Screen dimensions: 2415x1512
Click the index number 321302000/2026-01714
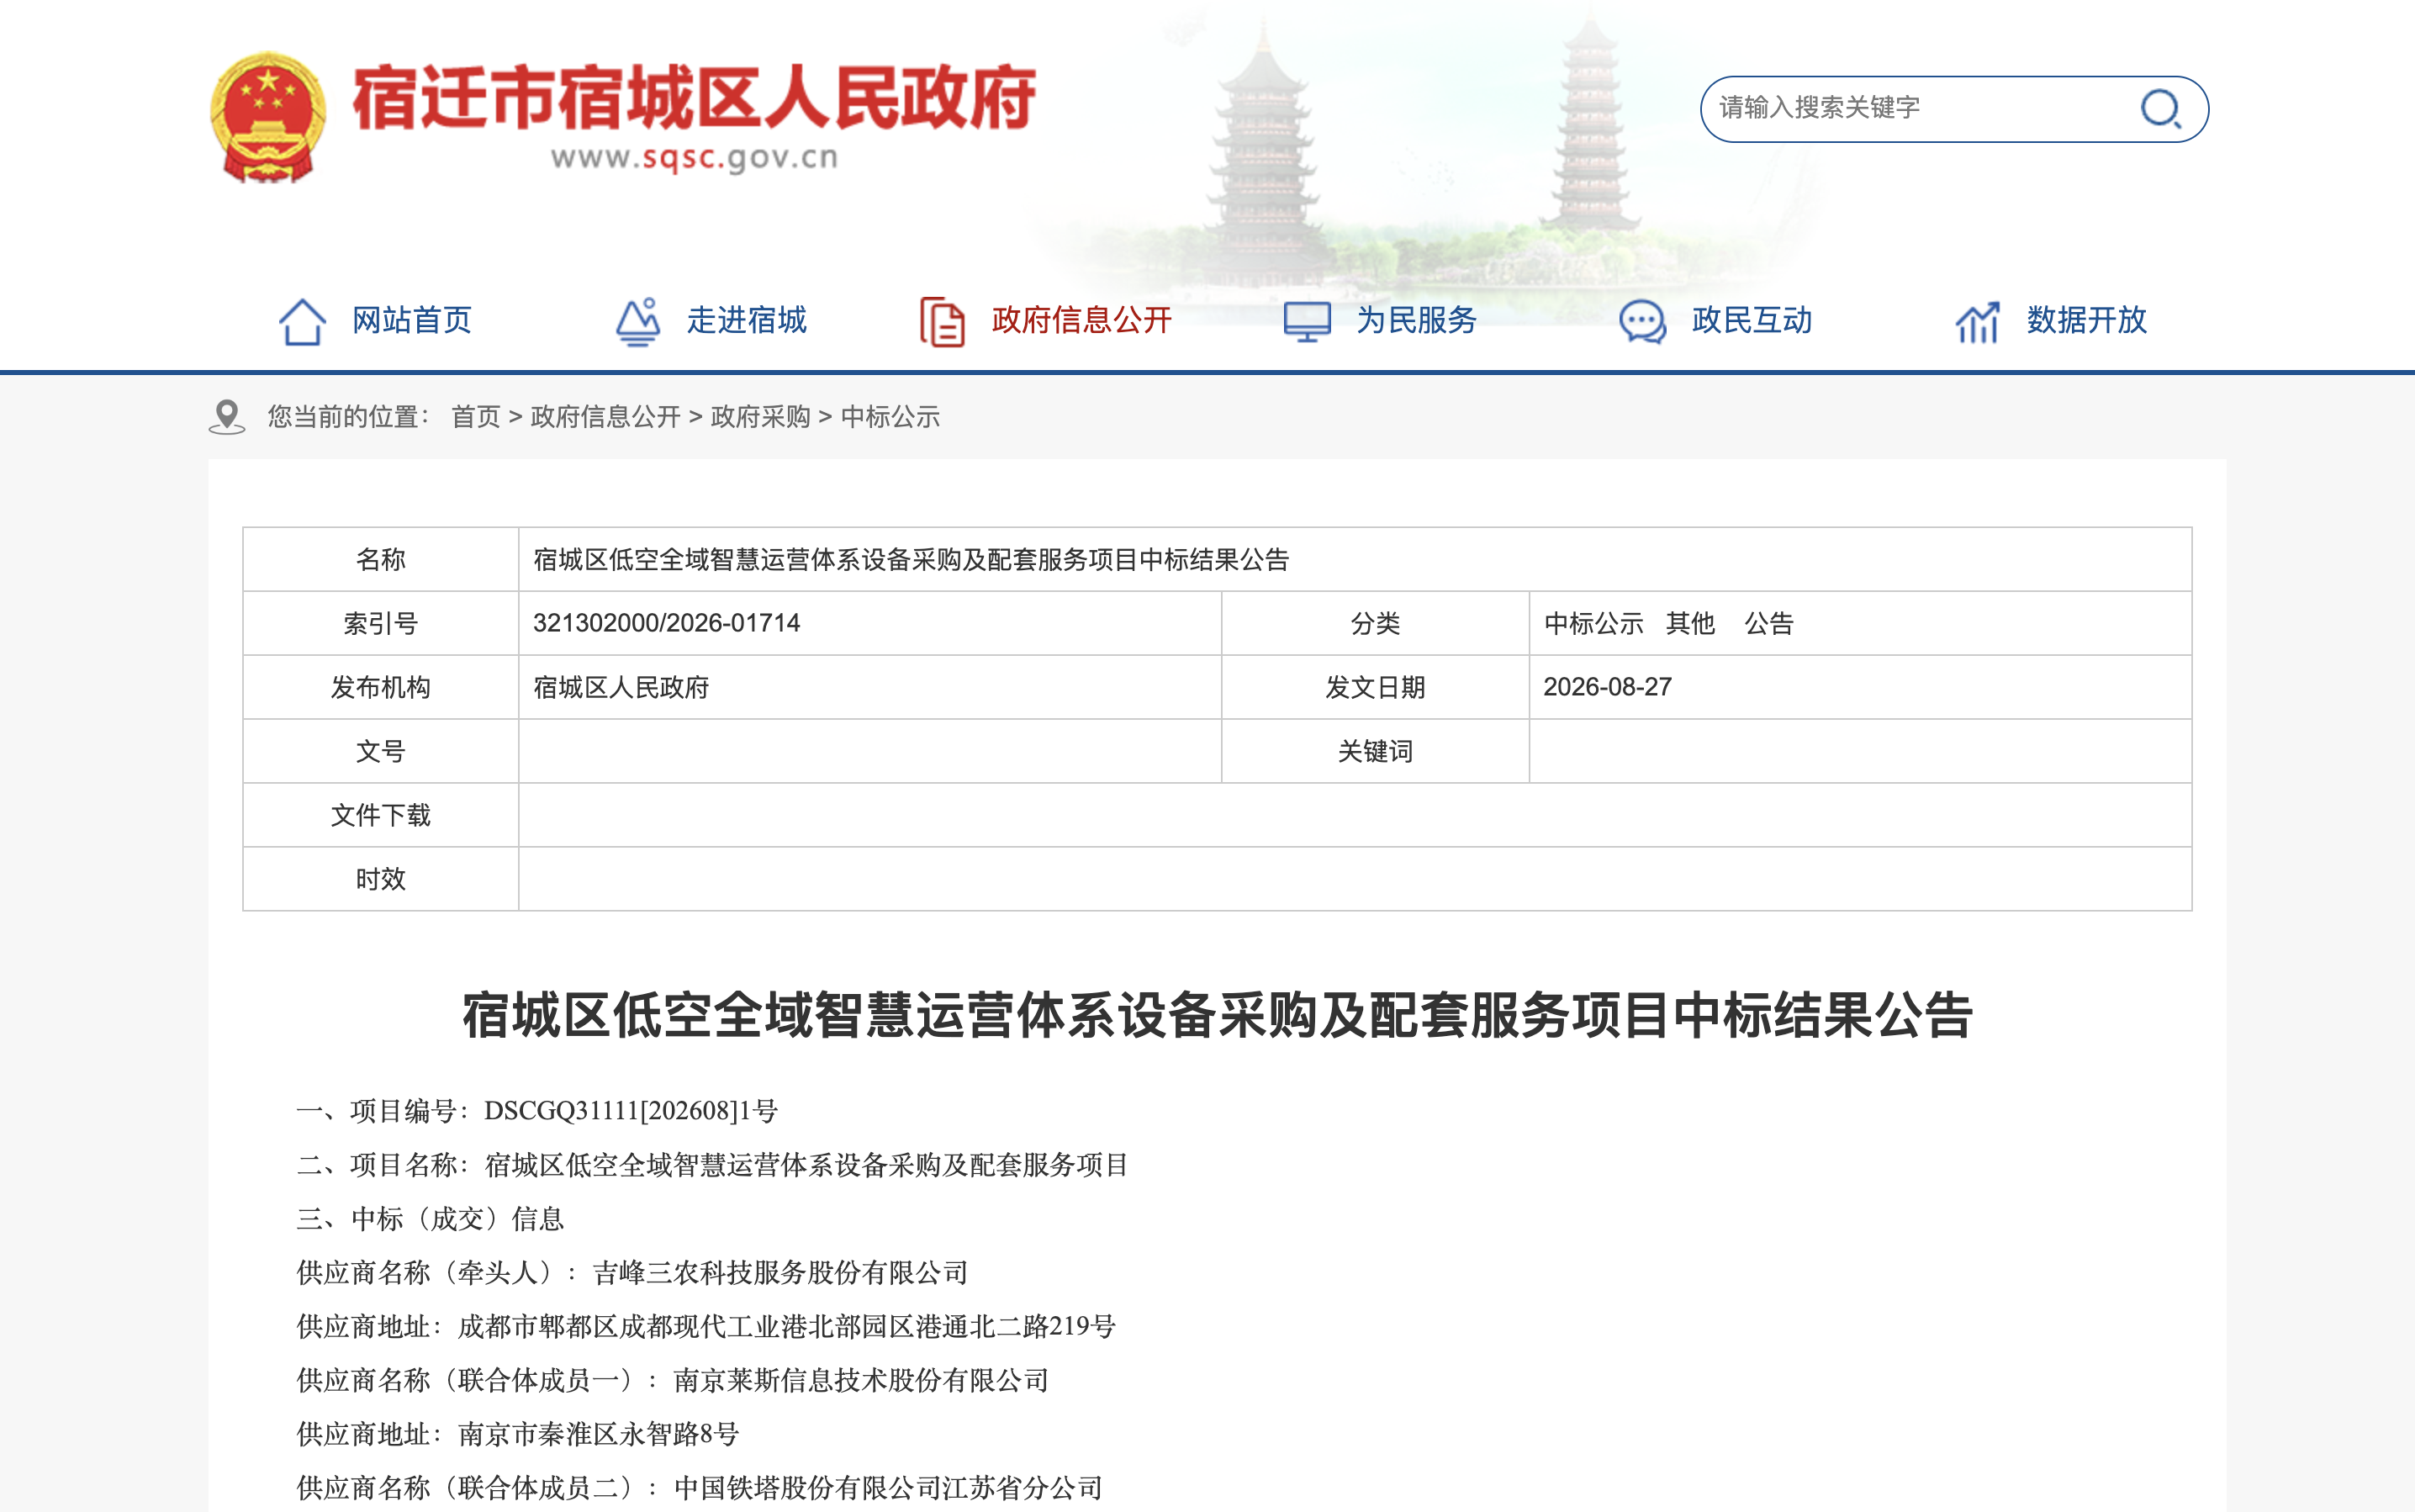(x=666, y=623)
